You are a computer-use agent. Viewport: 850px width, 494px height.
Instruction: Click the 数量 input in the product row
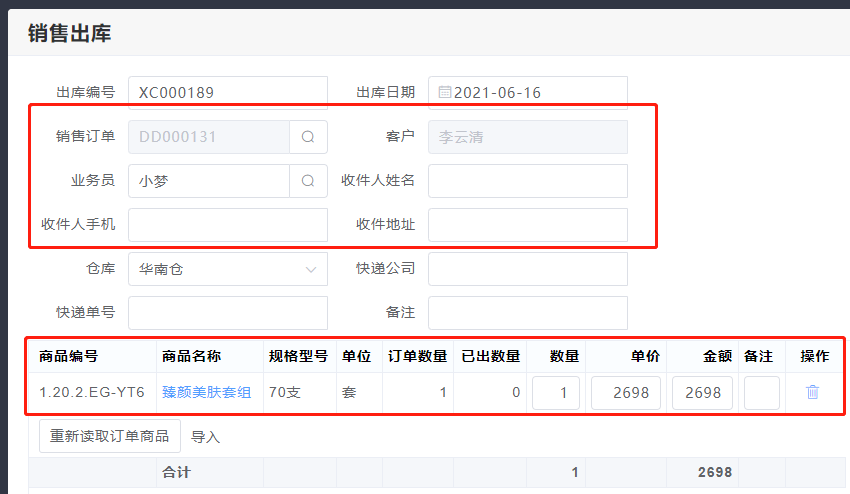pyautogui.click(x=556, y=393)
